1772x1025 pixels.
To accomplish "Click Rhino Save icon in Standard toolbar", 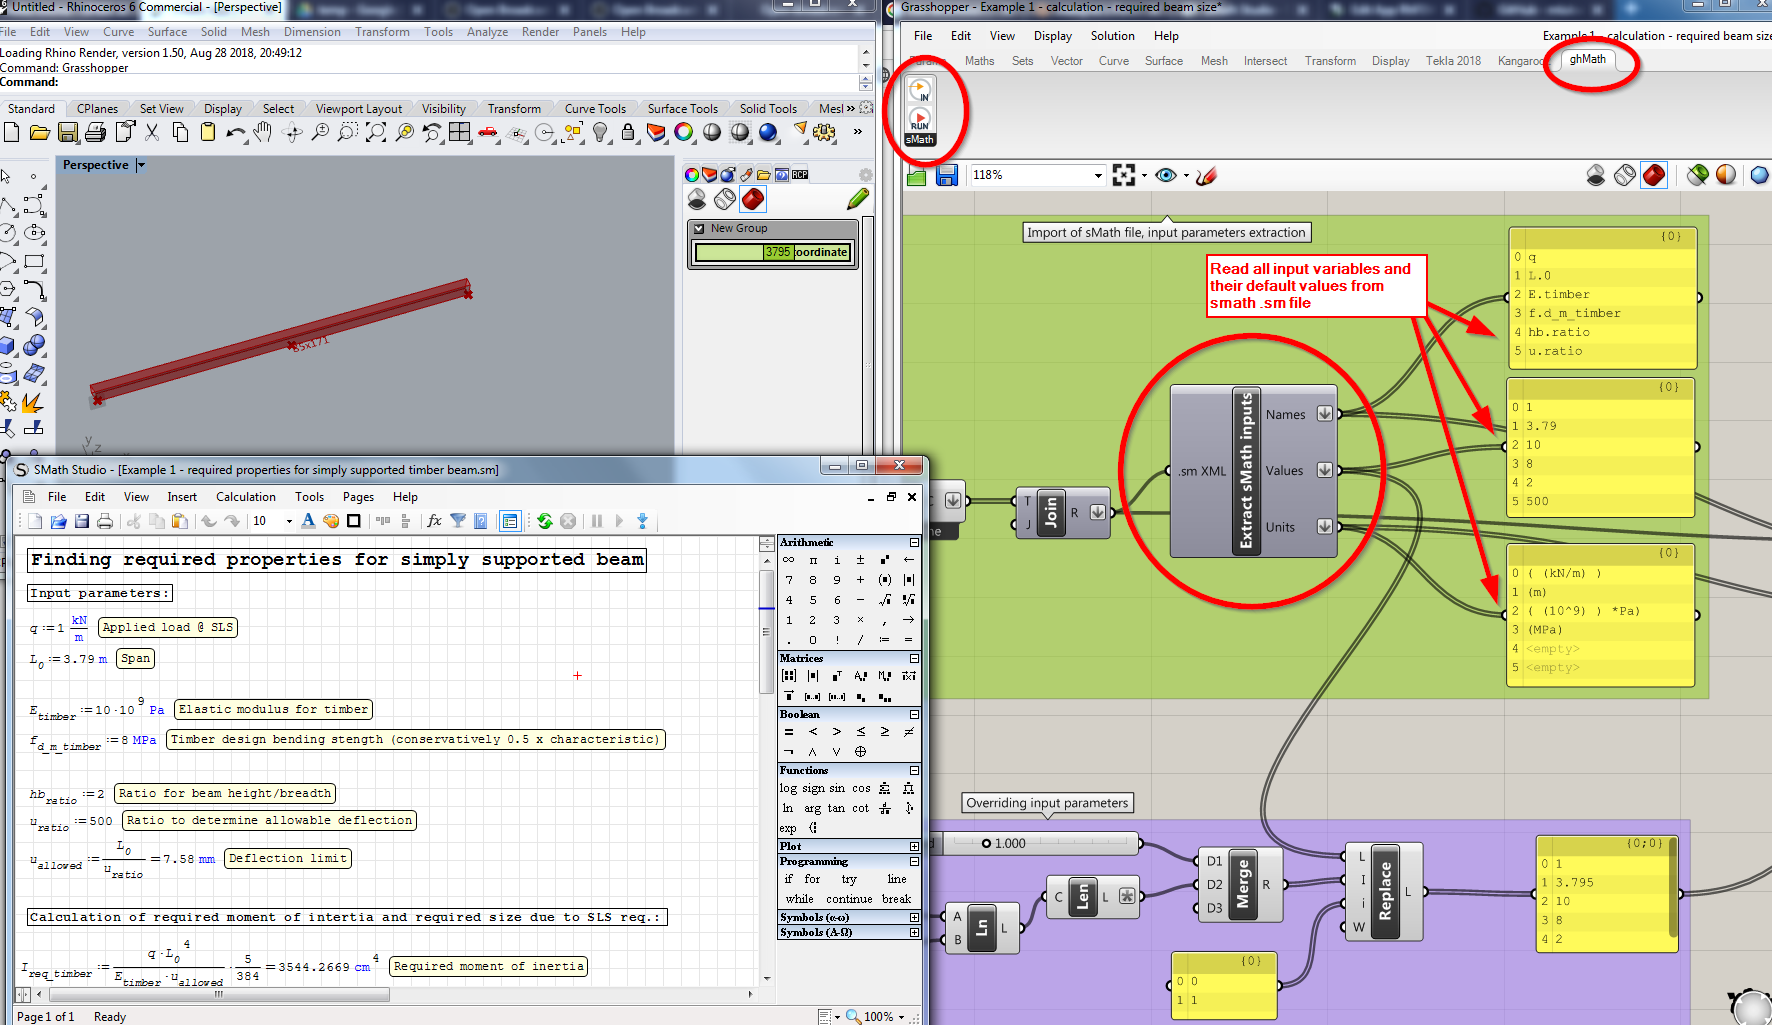I will (67, 132).
